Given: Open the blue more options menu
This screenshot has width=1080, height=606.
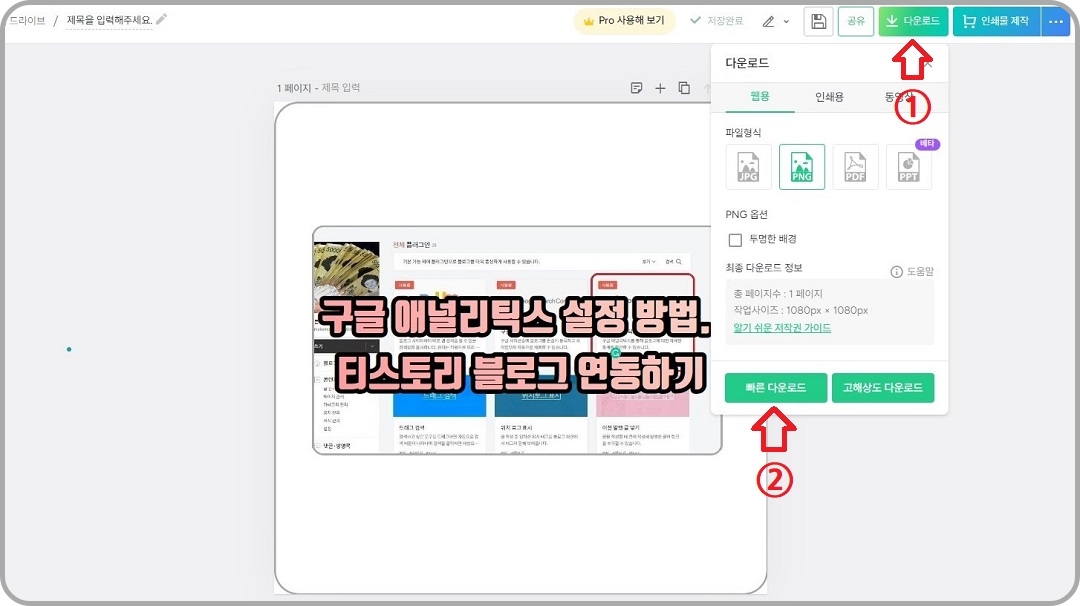Looking at the screenshot, I should (x=1058, y=21).
